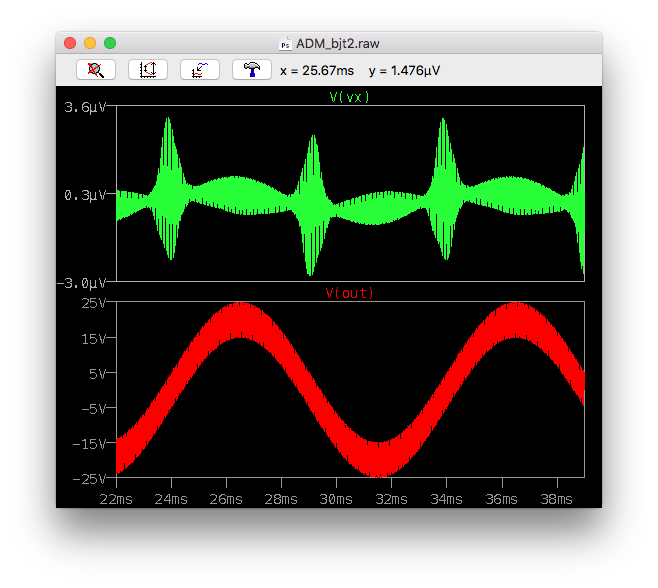Image resolution: width=658 pixels, height=588 pixels.
Task: Click the 32ms time axis label
Action: point(391,499)
